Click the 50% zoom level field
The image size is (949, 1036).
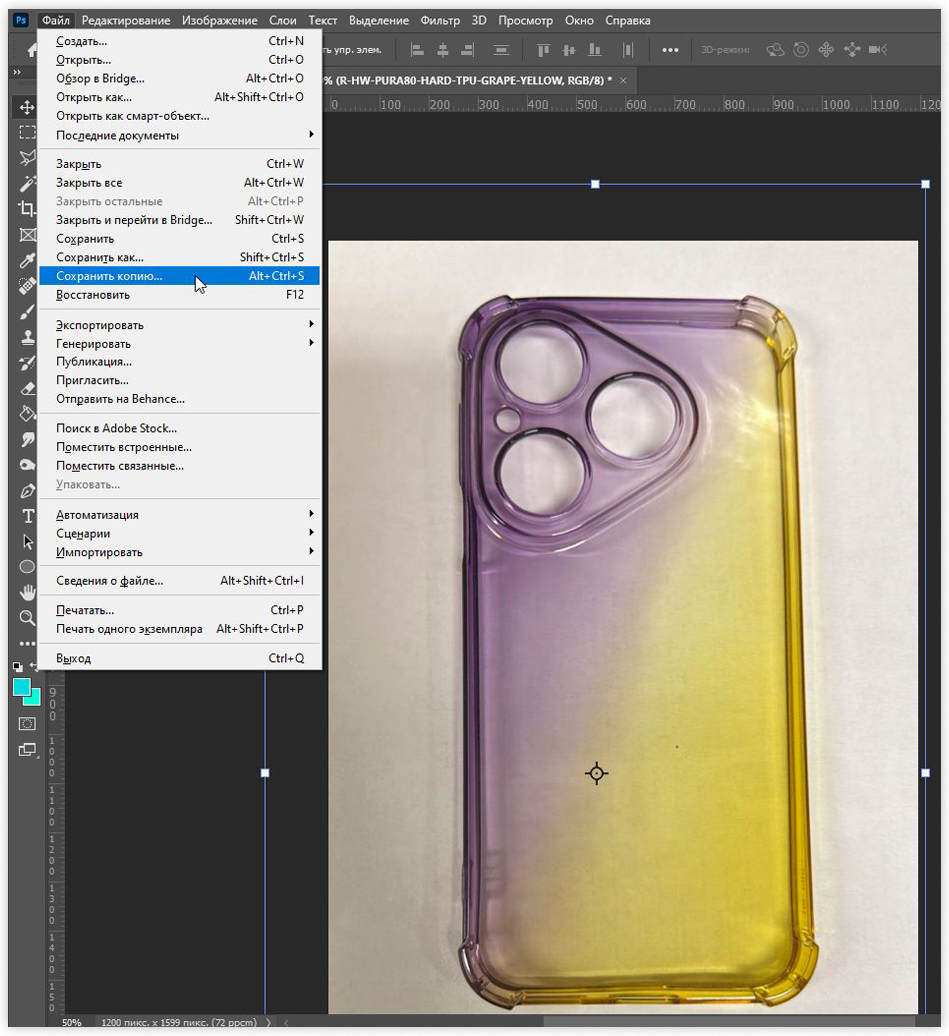(x=72, y=1023)
